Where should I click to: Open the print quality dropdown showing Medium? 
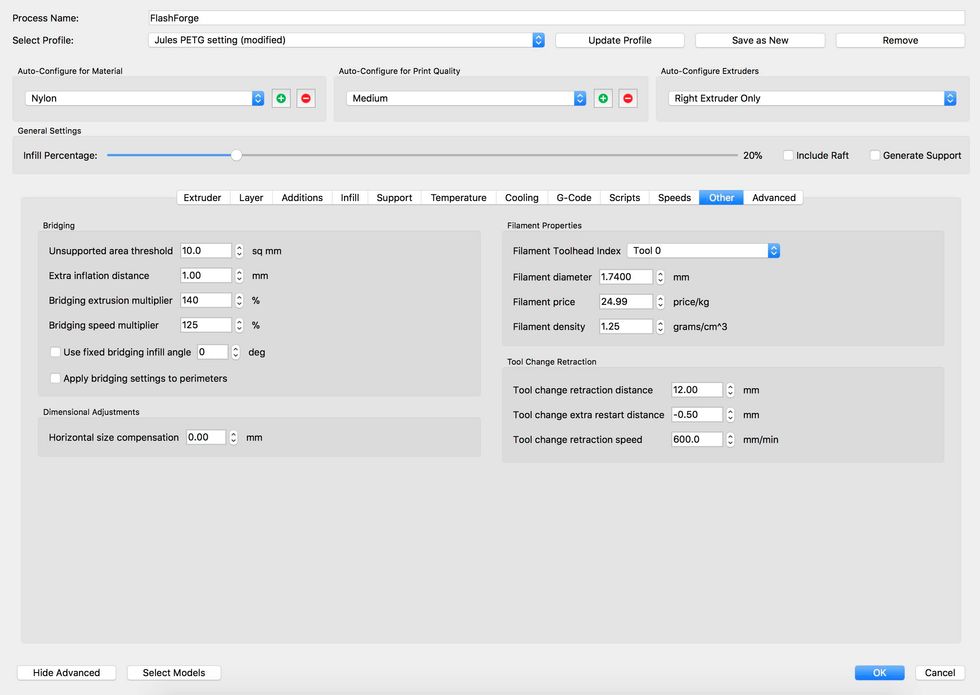(578, 98)
